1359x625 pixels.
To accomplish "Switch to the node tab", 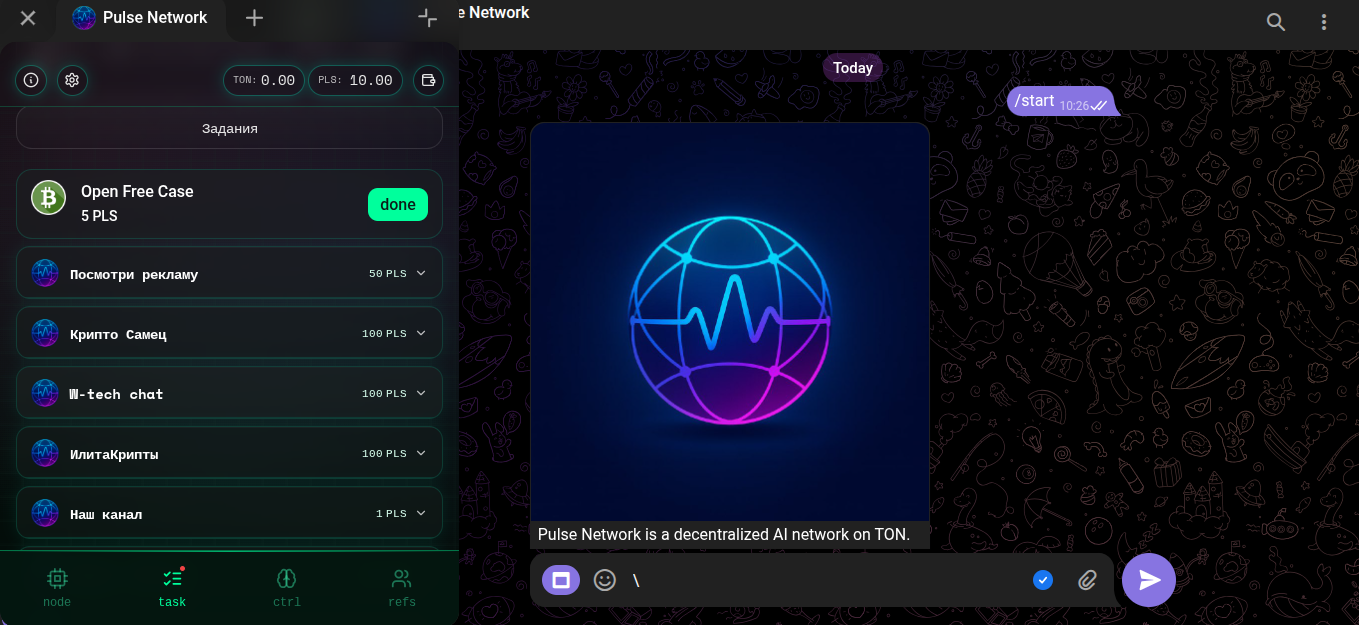I will 57,587.
